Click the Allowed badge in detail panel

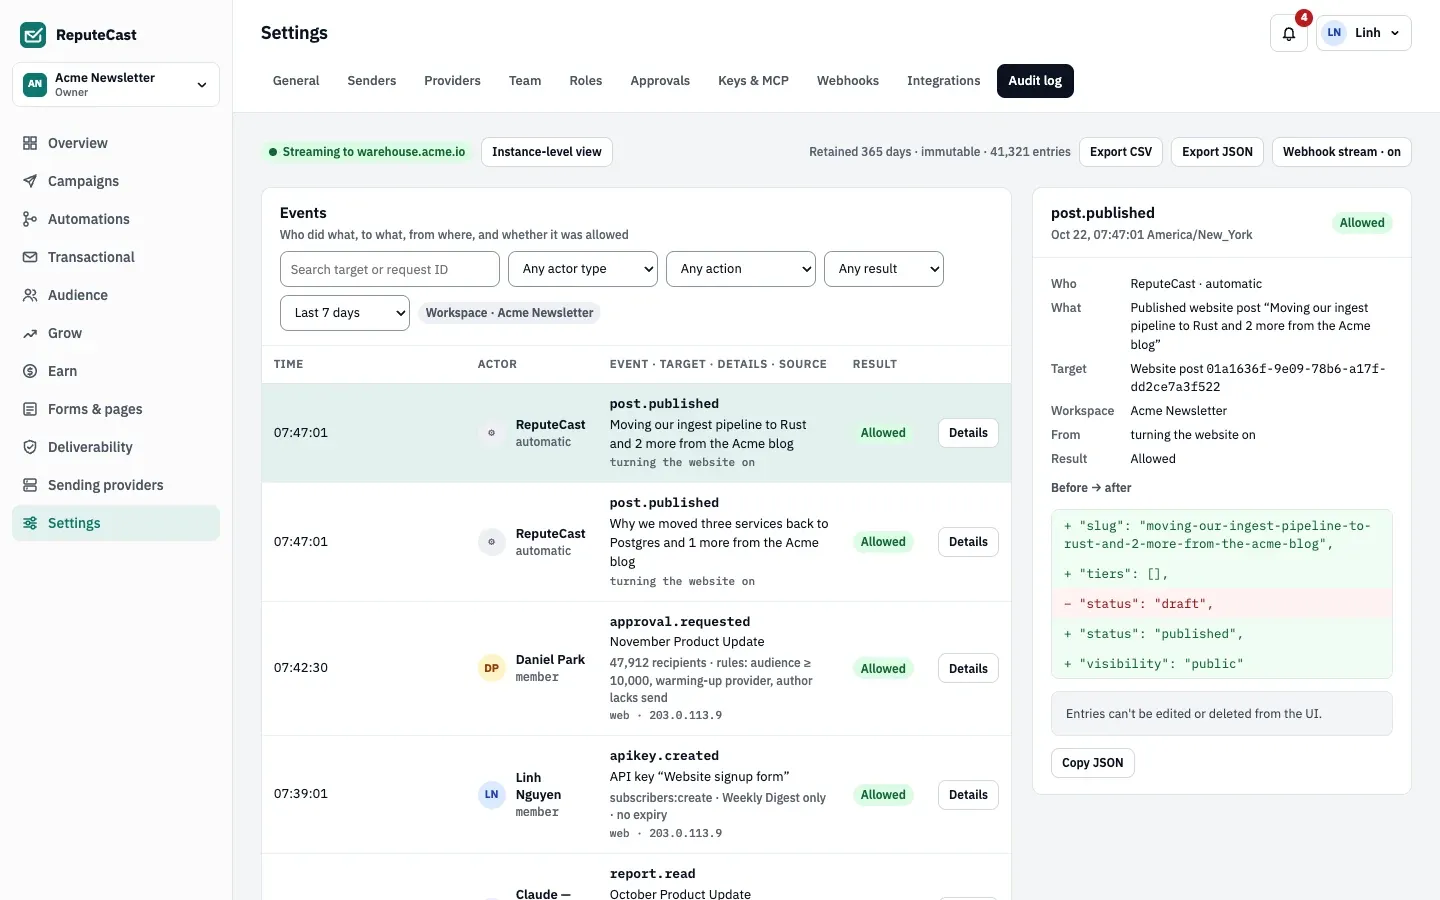[x=1362, y=223]
